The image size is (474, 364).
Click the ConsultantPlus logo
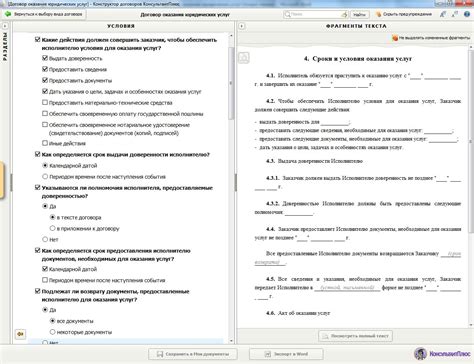click(442, 354)
